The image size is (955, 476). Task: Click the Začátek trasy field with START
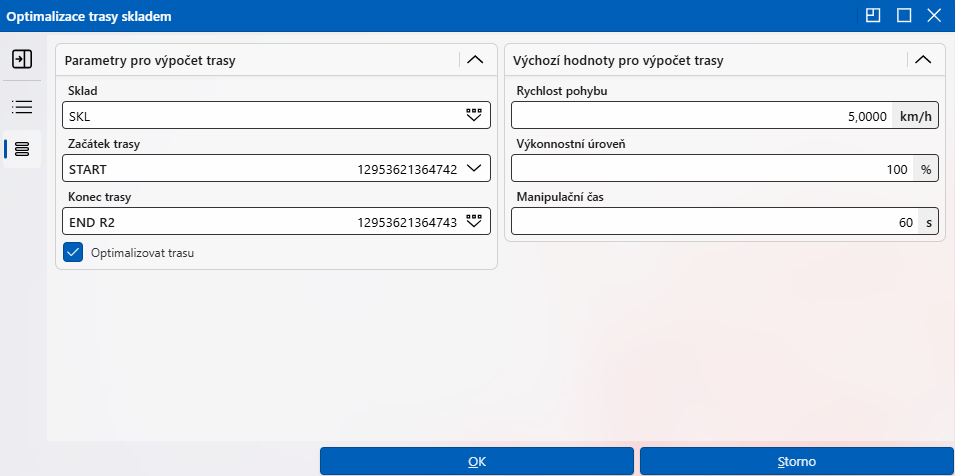277,169
